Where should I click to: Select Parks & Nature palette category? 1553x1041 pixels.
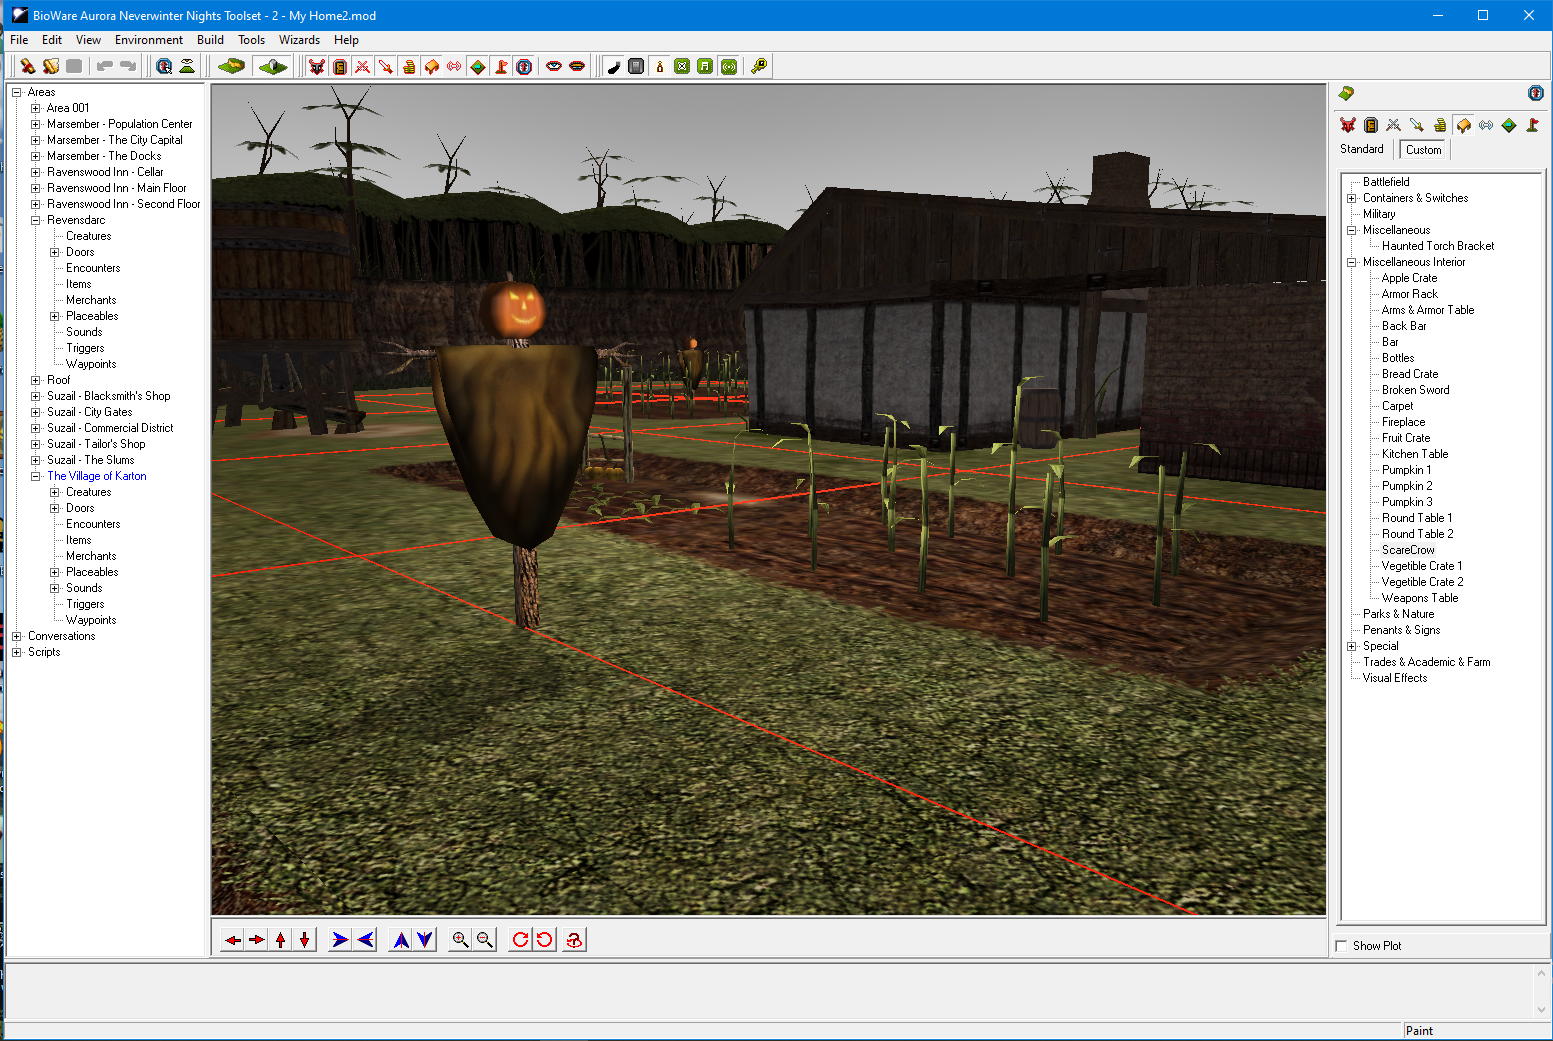pos(1398,614)
